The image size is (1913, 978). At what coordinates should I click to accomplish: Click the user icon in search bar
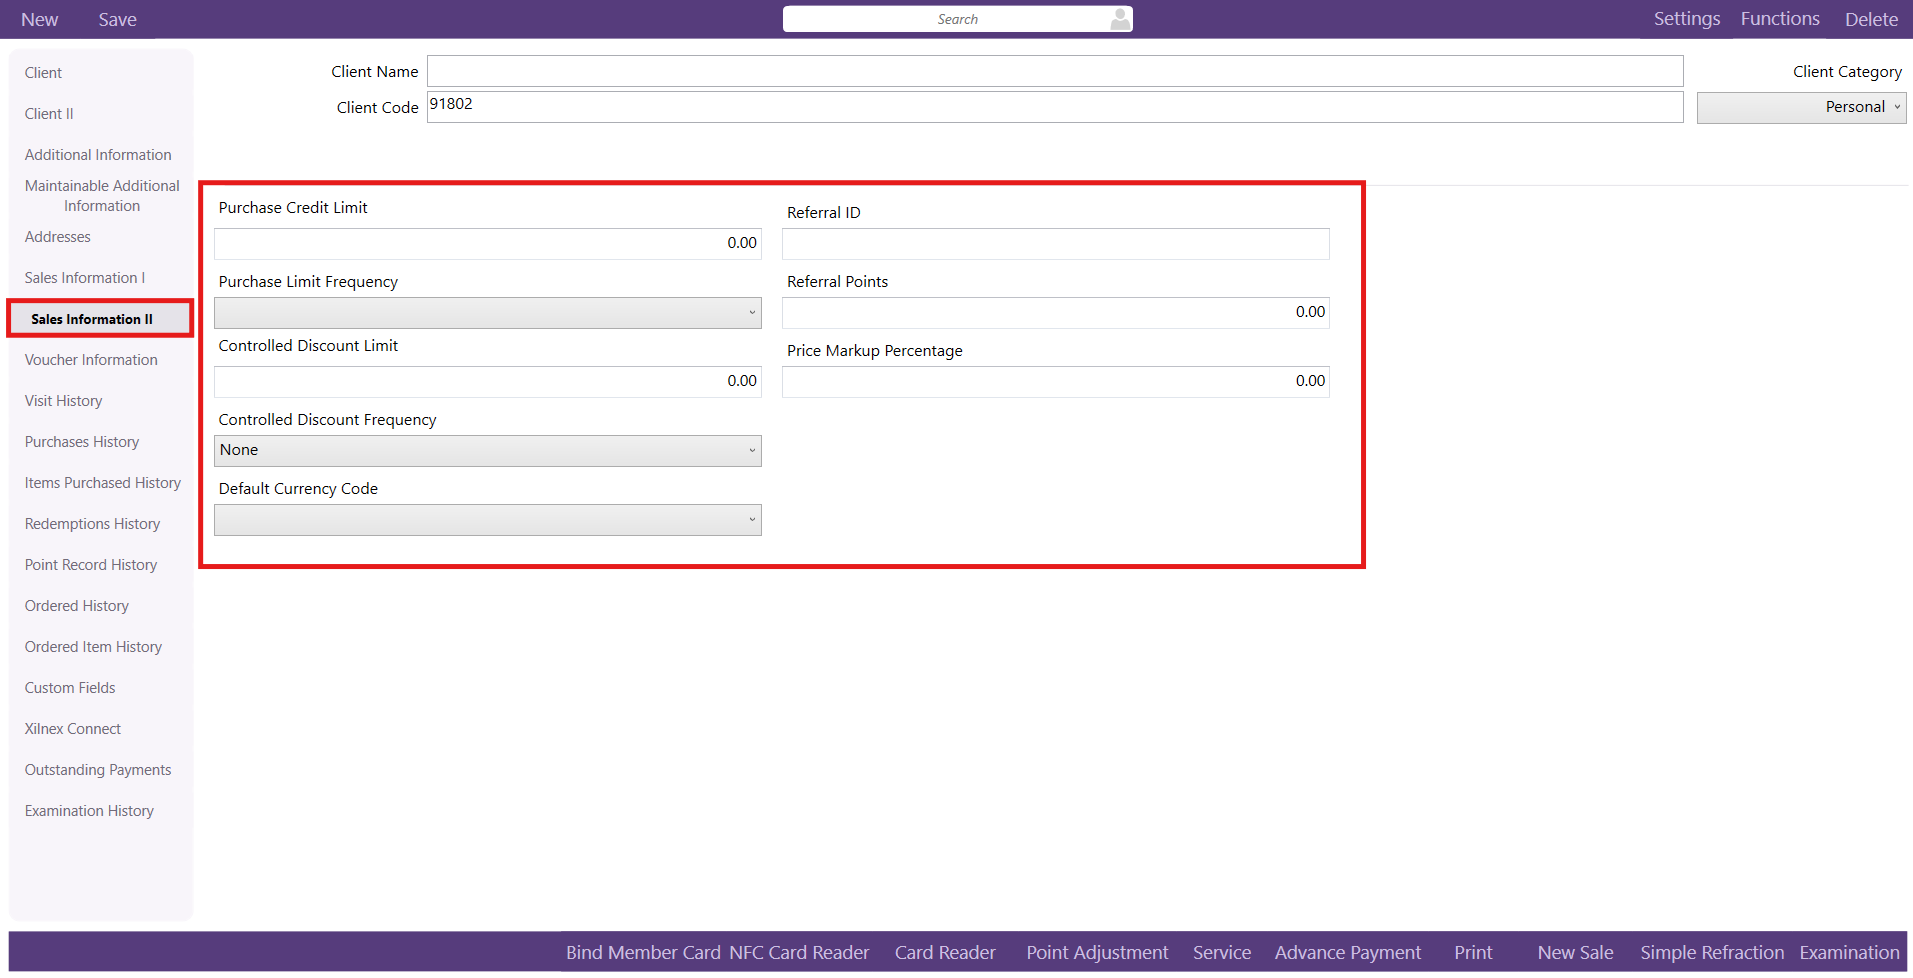pyautogui.click(x=1120, y=19)
